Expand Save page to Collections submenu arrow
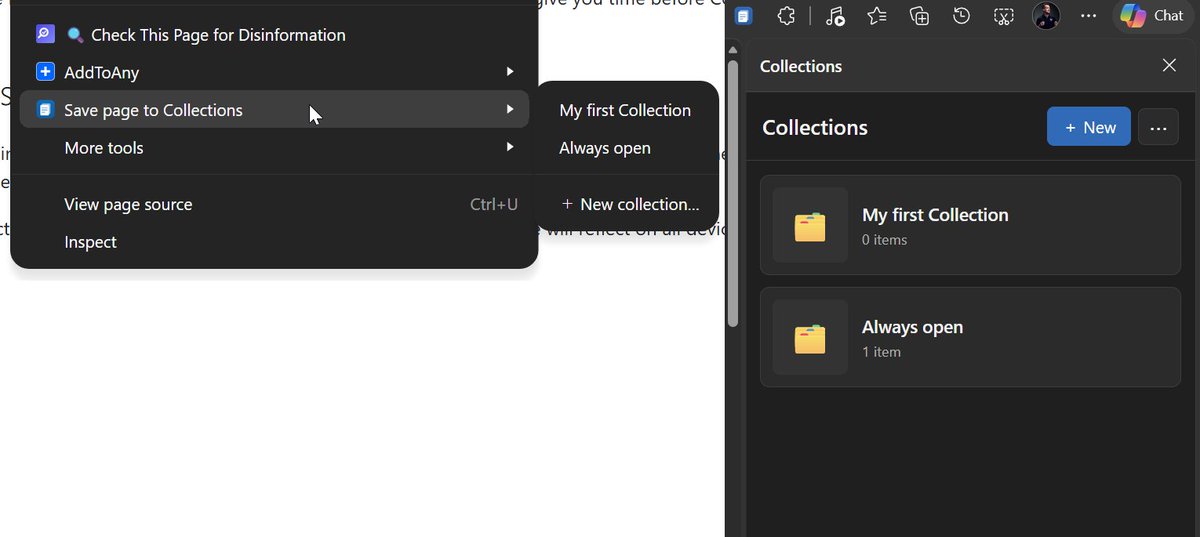 (x=510, y=109)
